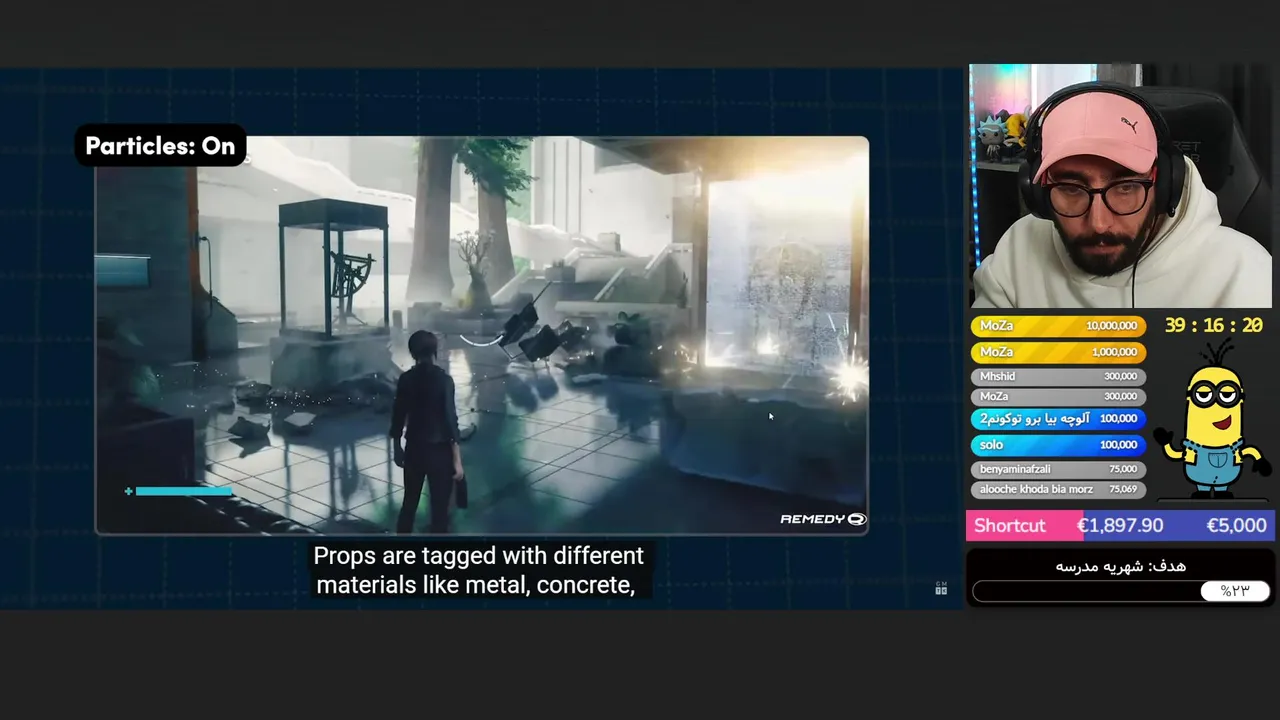Click the yellow minion character
The image size is (1280, 720).
[1211, 418]
